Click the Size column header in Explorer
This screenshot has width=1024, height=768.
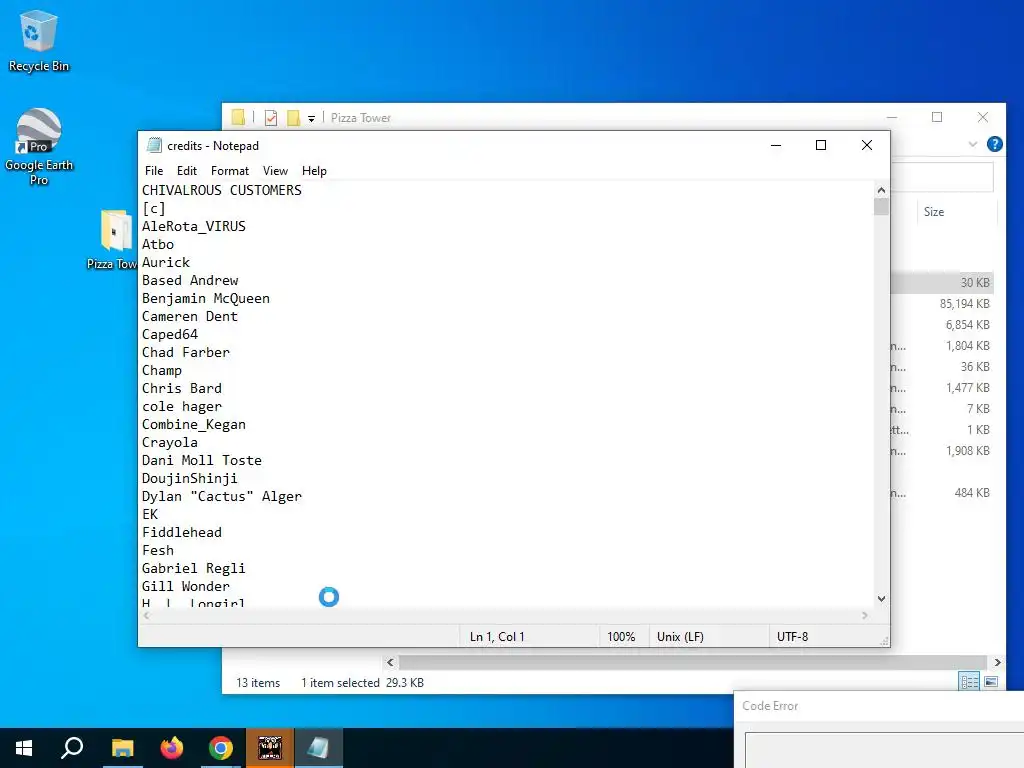point(956,212)
